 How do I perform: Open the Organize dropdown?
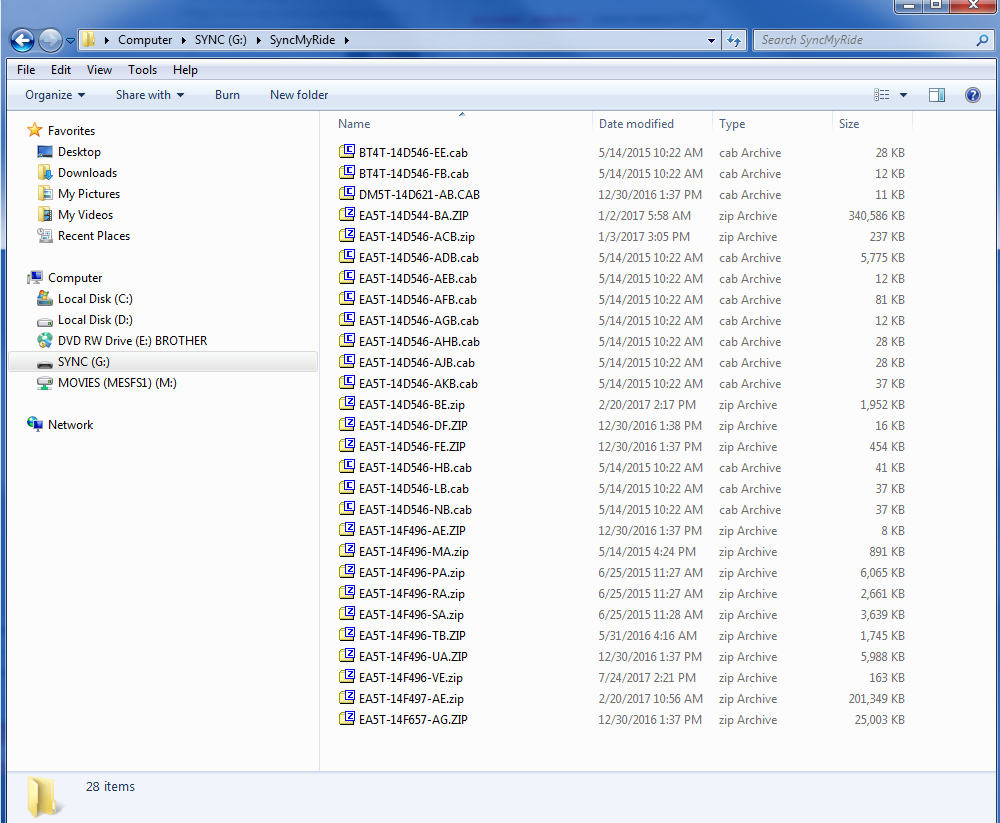pyautogui.click(x=55, y=94)
